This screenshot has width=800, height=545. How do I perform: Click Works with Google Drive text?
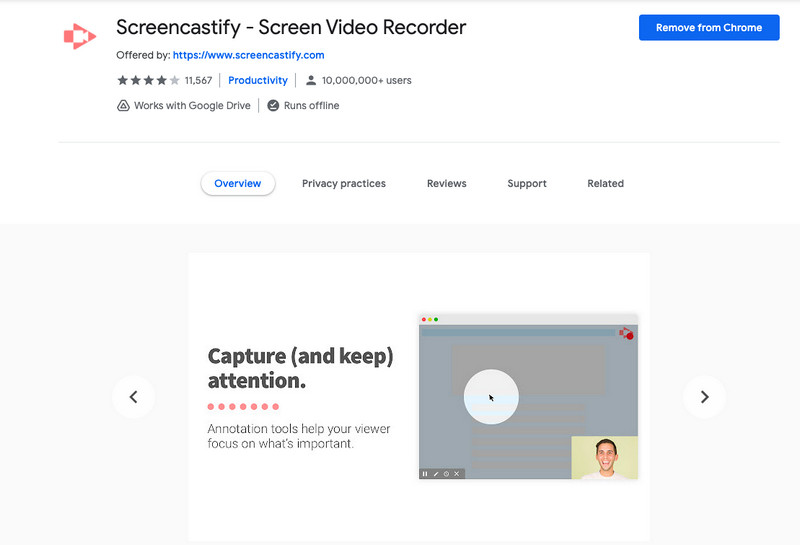point(192,106)
